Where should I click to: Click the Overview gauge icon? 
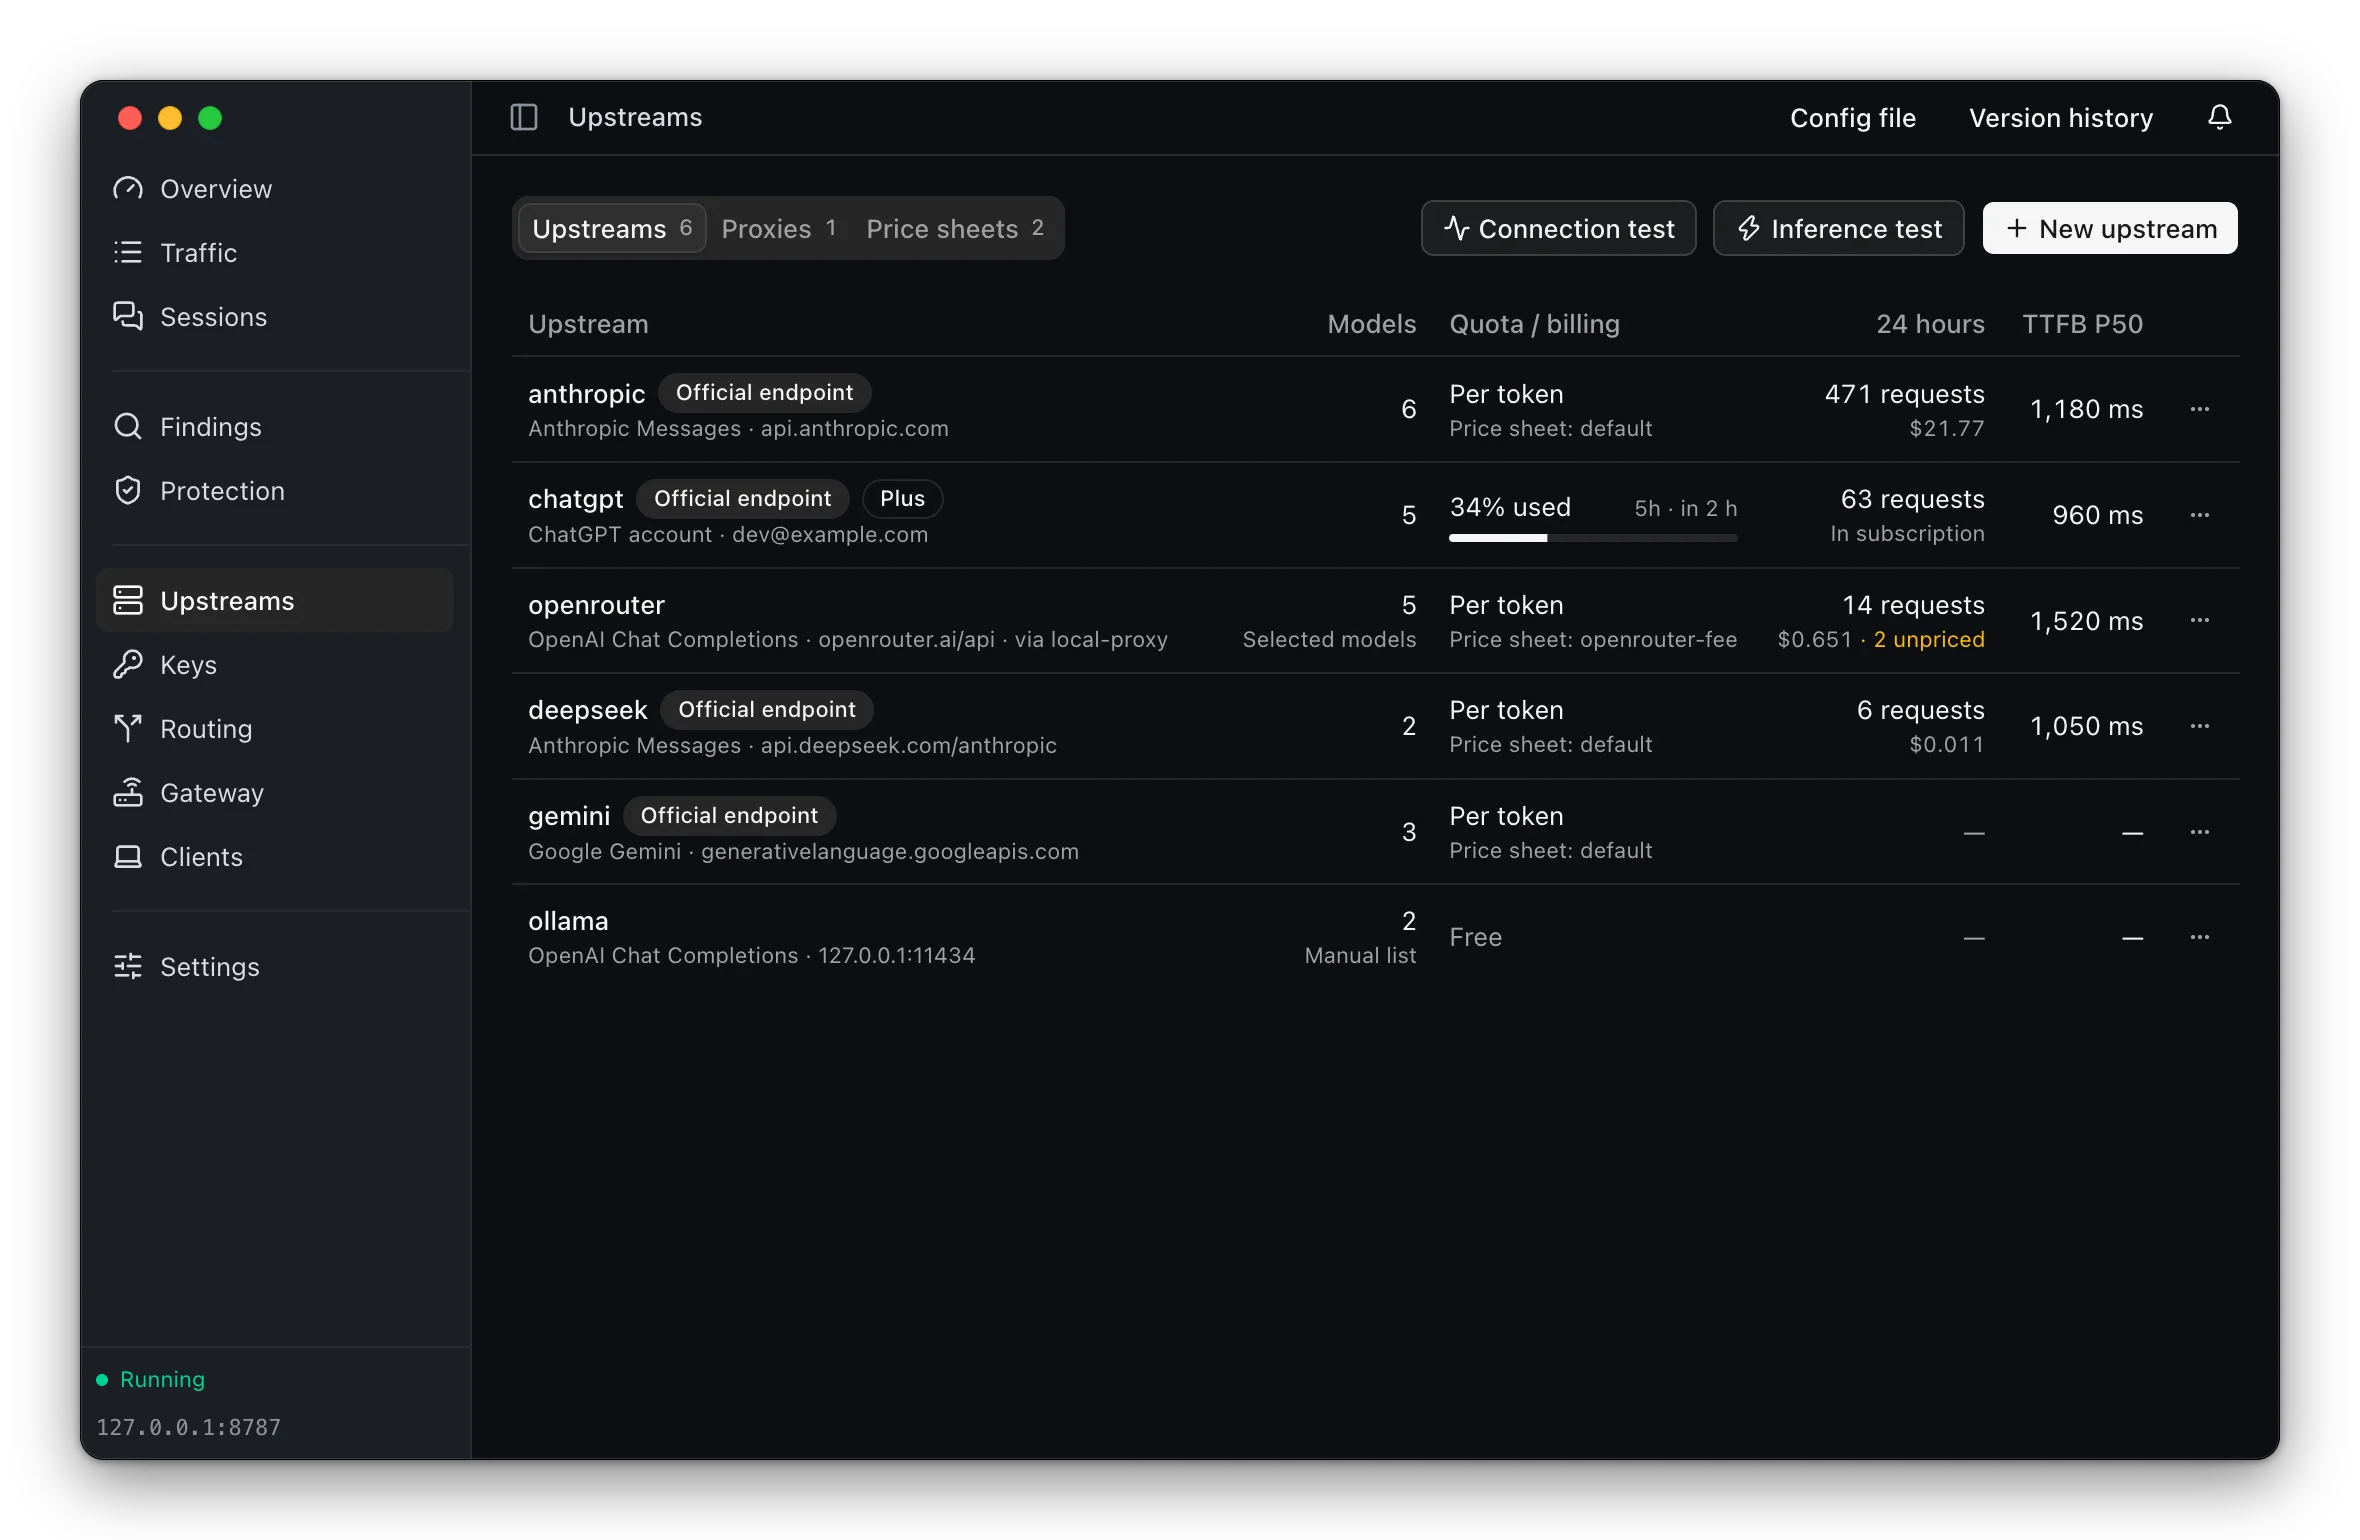[x=128, y=189]
